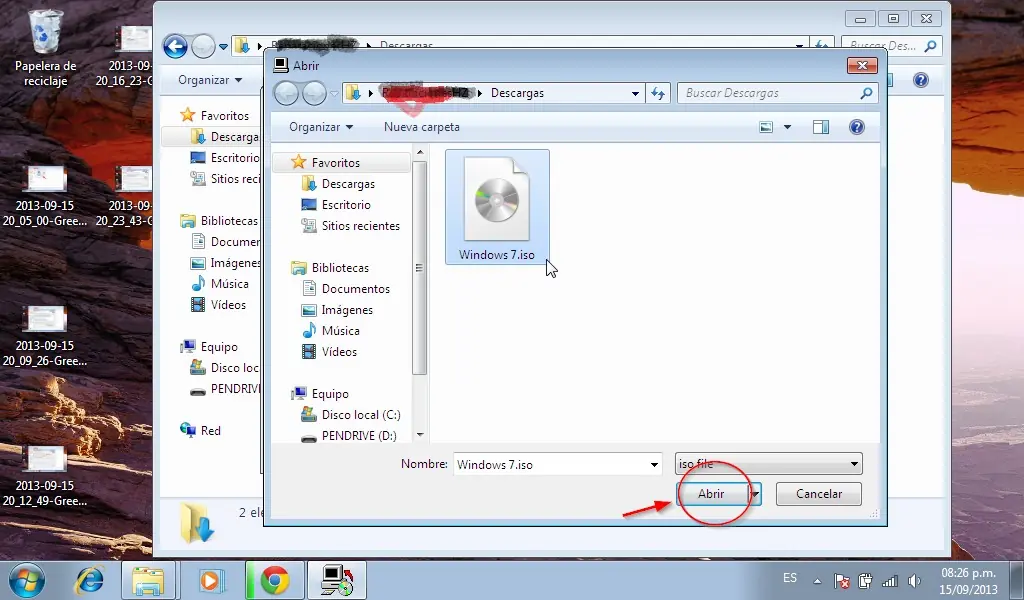Image resolution: width=1024 pixels, height=600 pixels.
Task: Click the search magnifier in Abrir dialog
Action: coord(867,93)
